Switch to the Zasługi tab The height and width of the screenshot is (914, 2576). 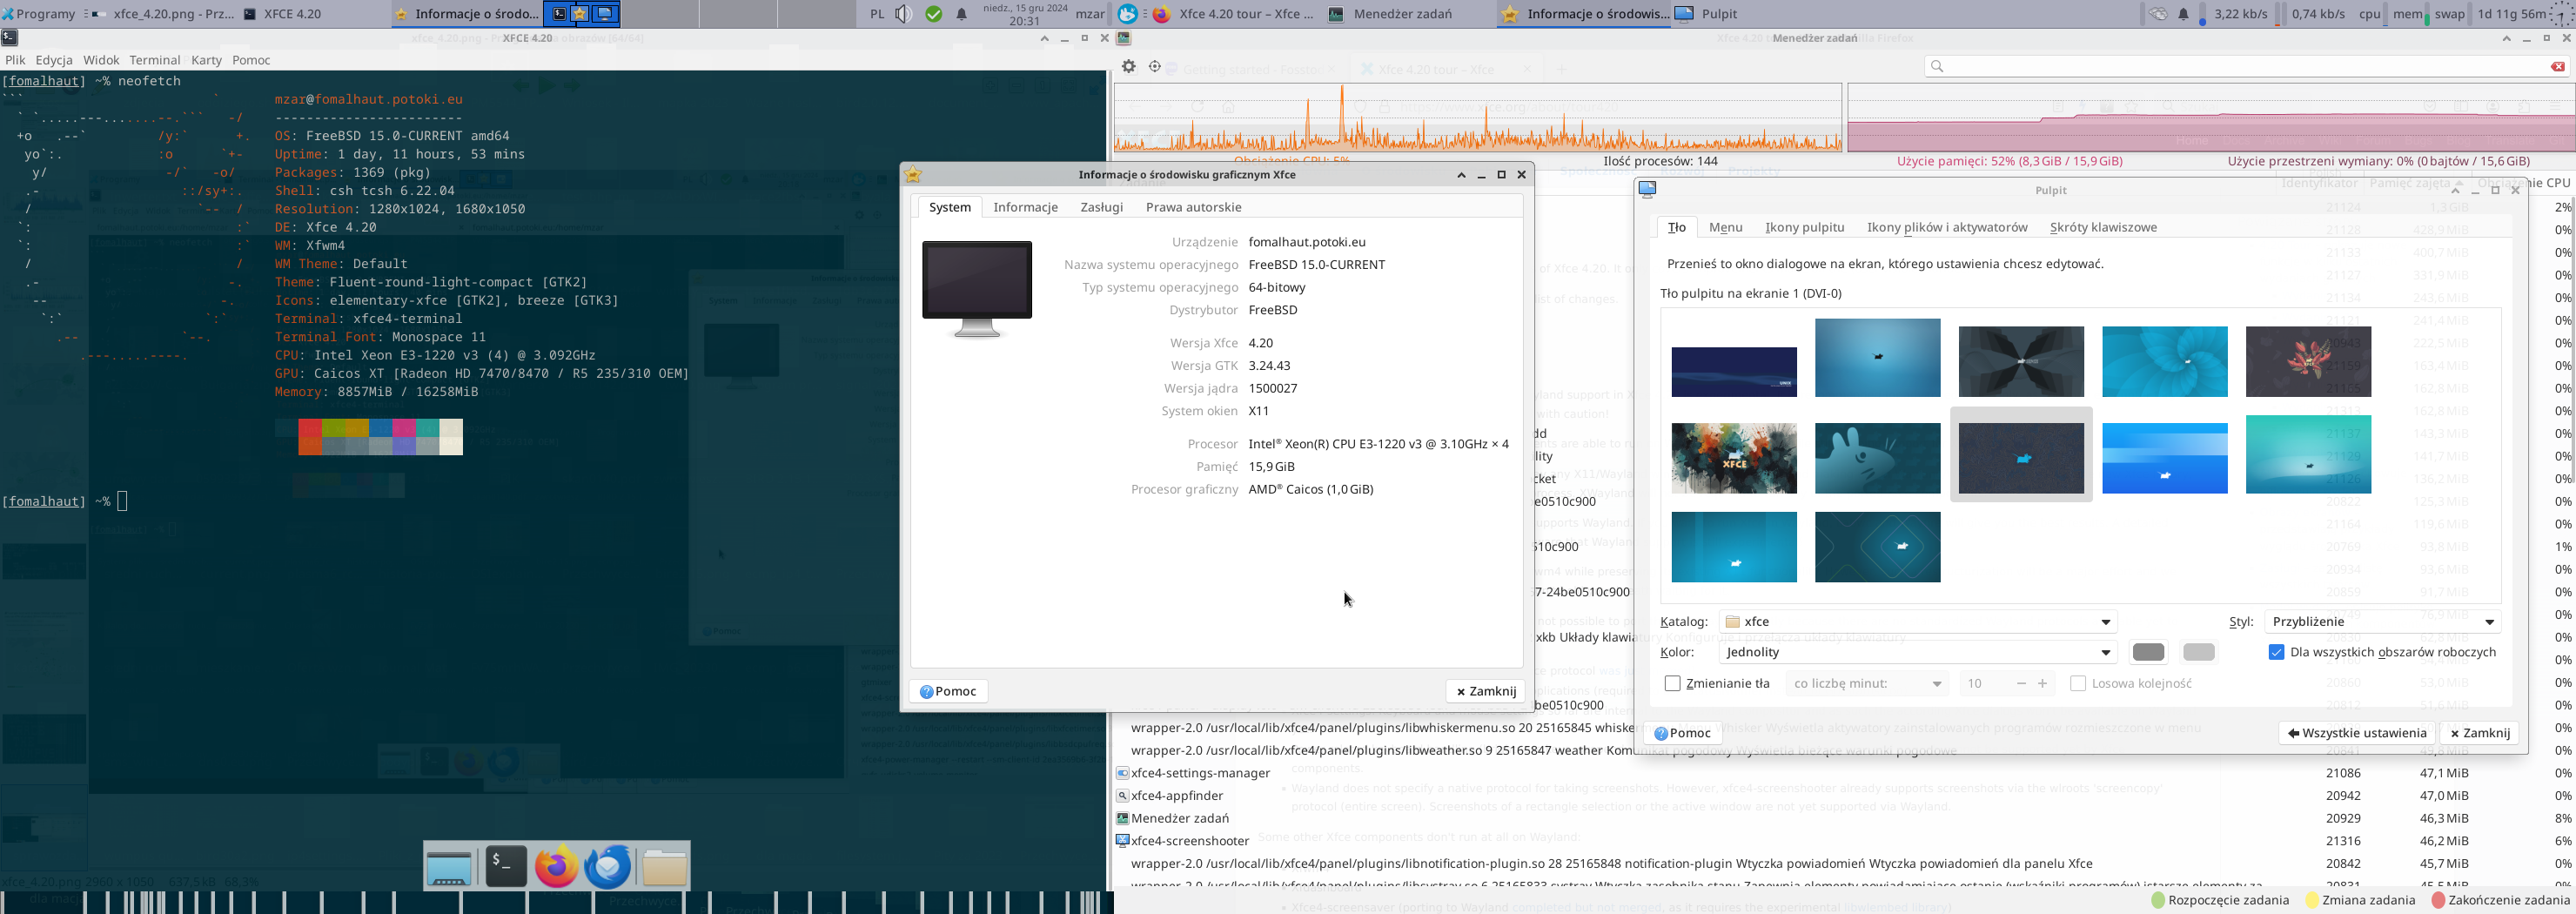pyautogui.click(x=1101, y=207)
